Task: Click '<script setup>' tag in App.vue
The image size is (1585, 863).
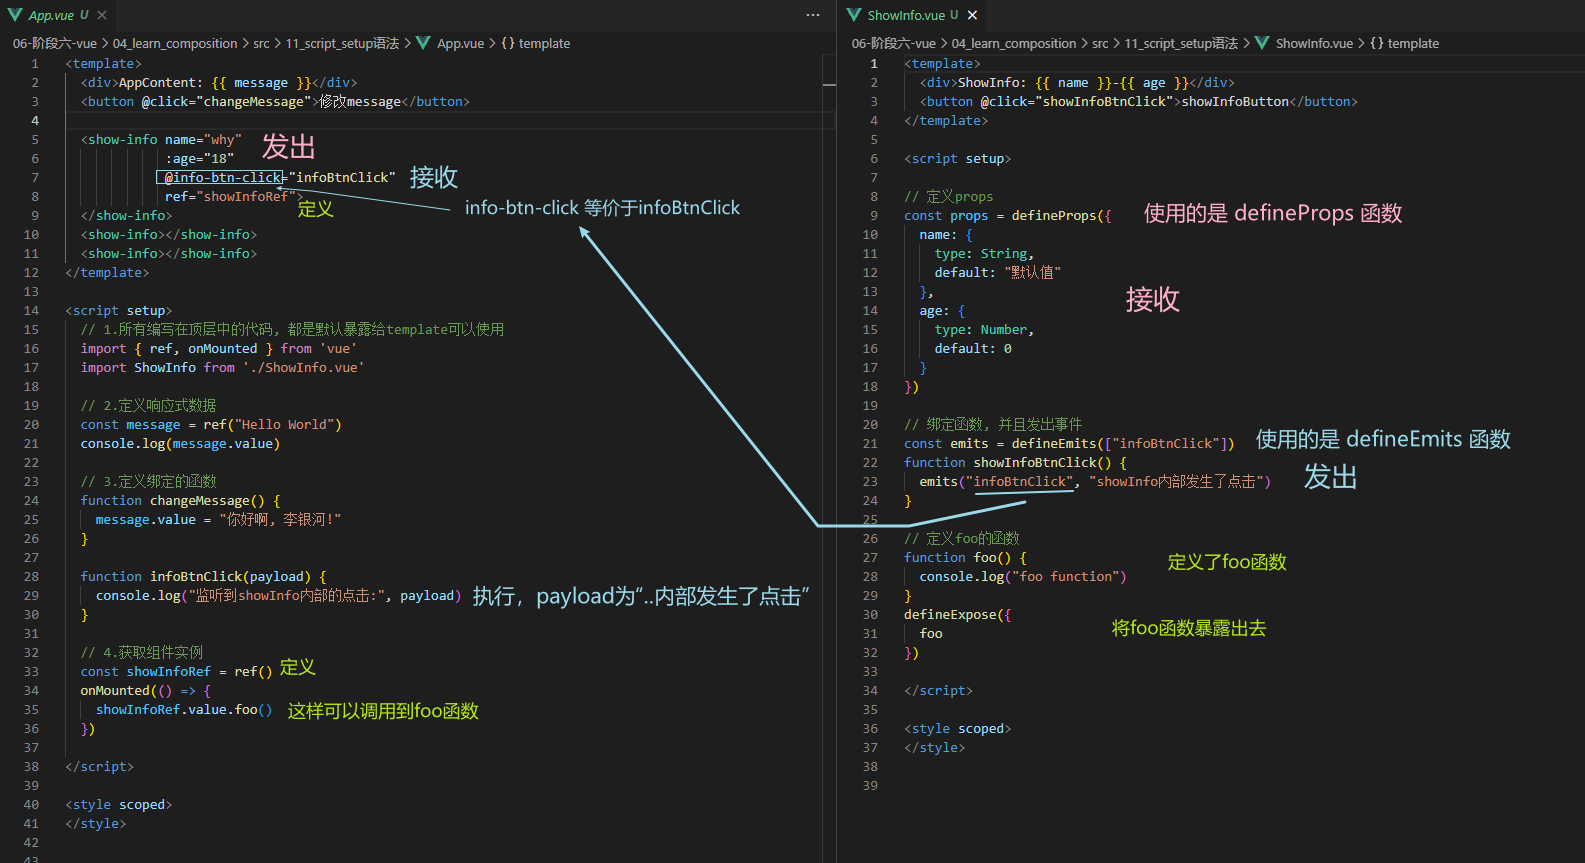Action: coord(119,310)
